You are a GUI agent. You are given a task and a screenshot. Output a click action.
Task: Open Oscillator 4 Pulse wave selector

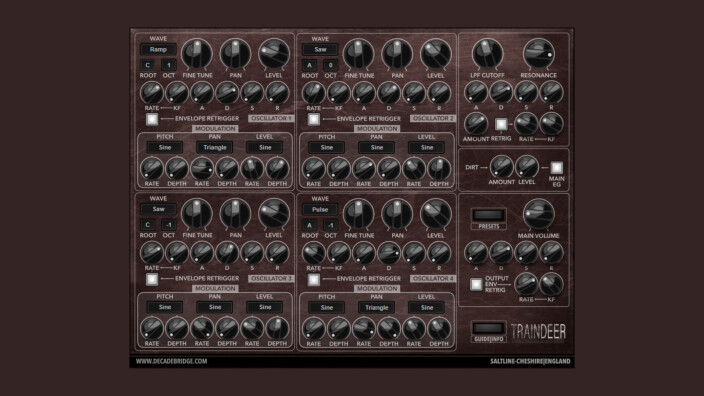tap(320, 209)
